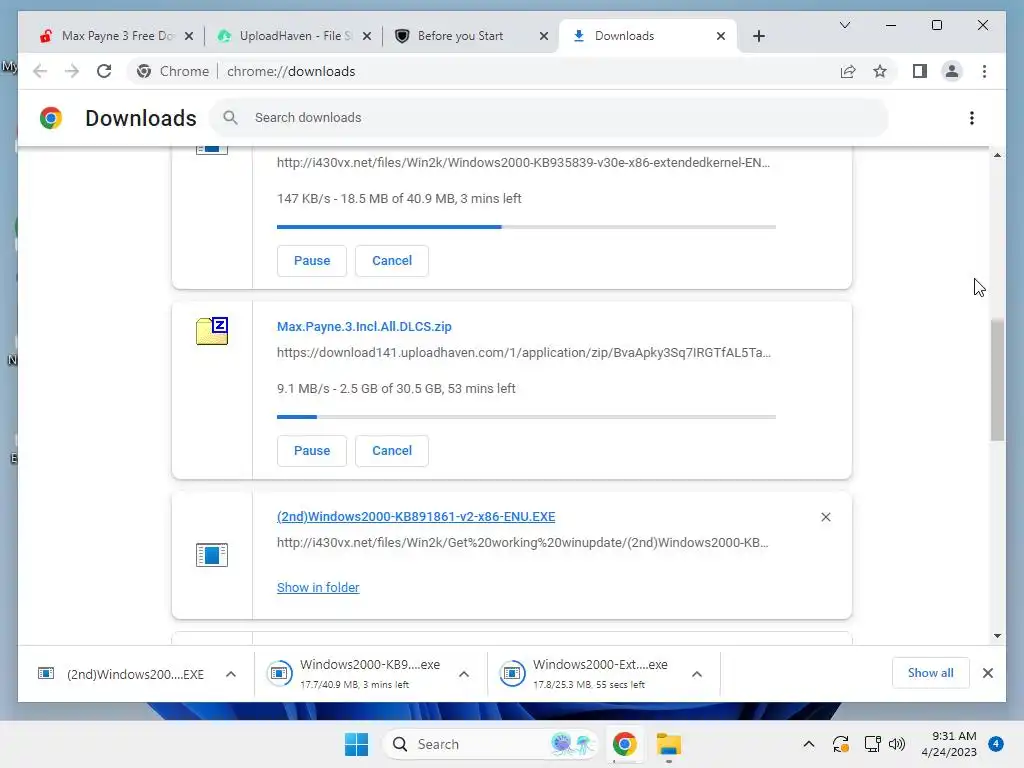Open Max.Payne.3.Incl.All.DLCS.zip link
Image resolution: width=1024 pixels, height=768 pixels.
pos(364,327)
